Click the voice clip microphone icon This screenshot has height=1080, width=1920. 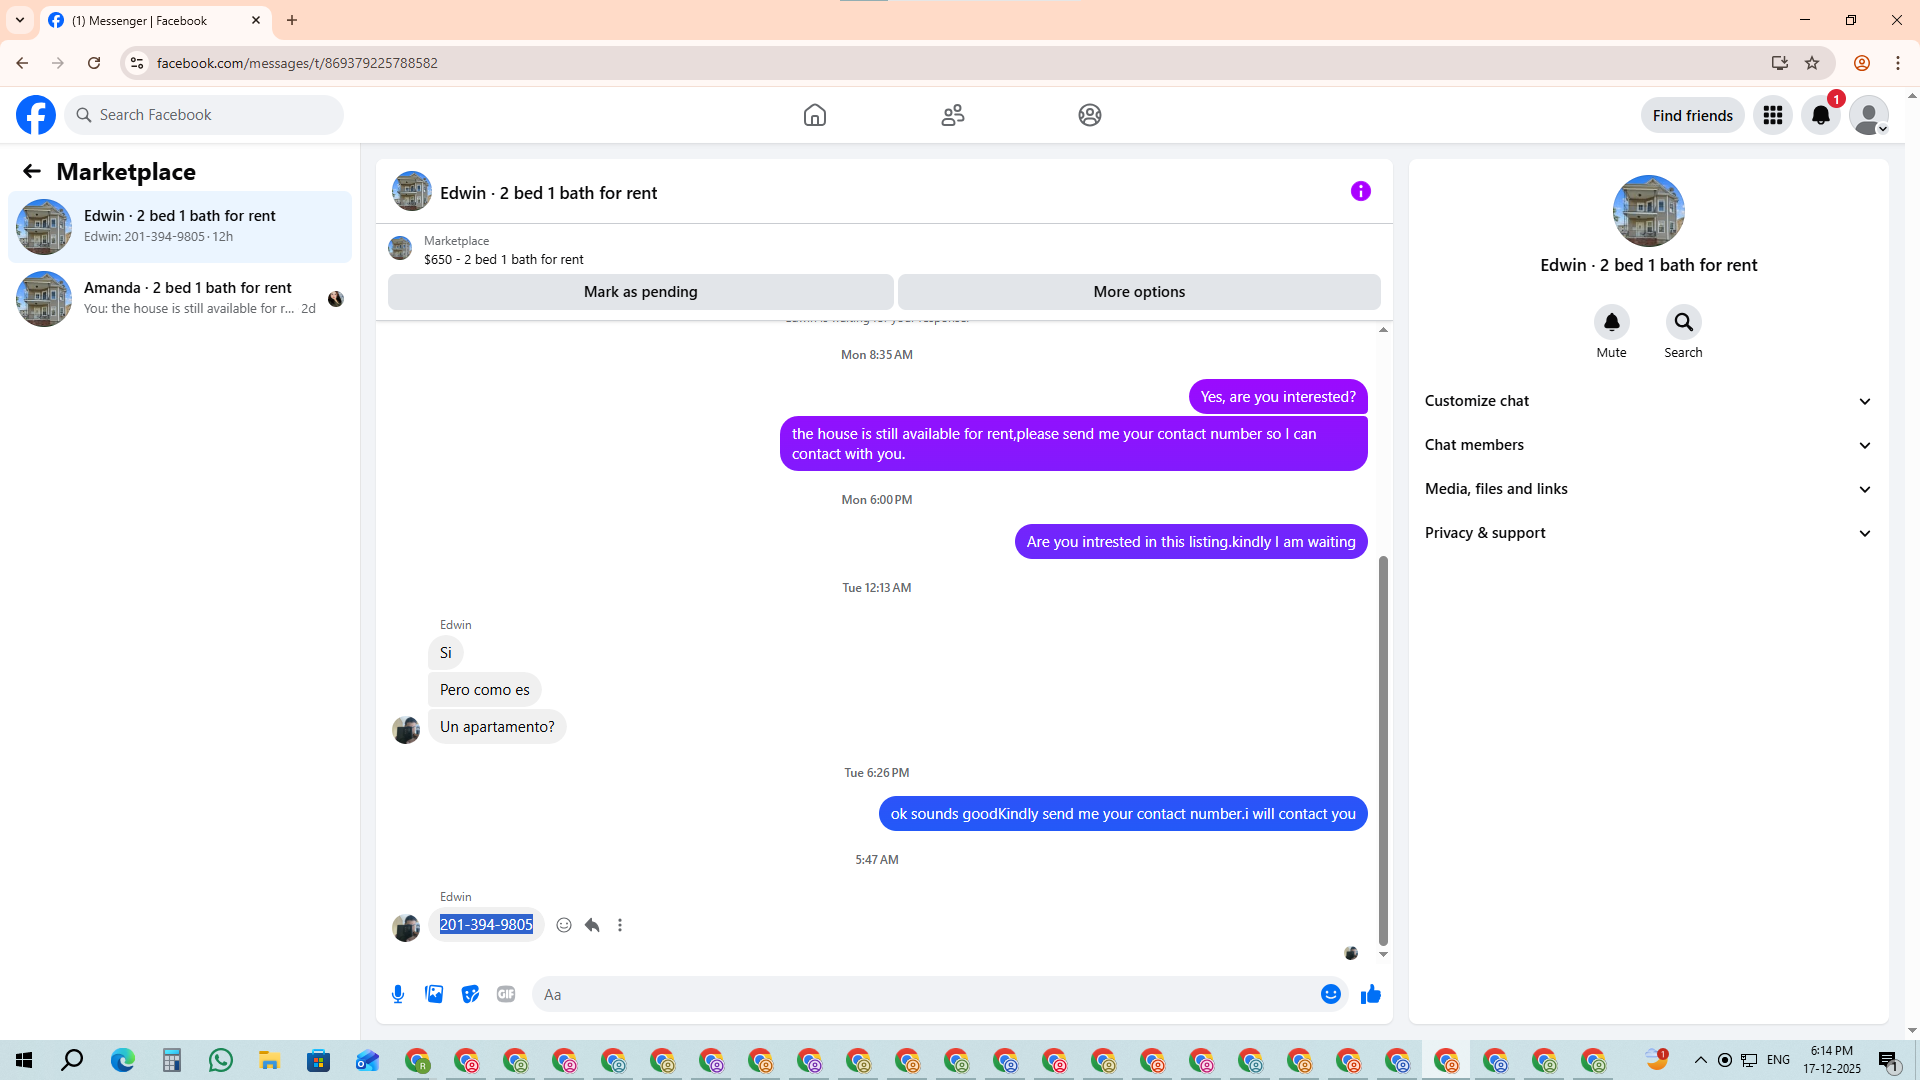(x=398, y=994)
